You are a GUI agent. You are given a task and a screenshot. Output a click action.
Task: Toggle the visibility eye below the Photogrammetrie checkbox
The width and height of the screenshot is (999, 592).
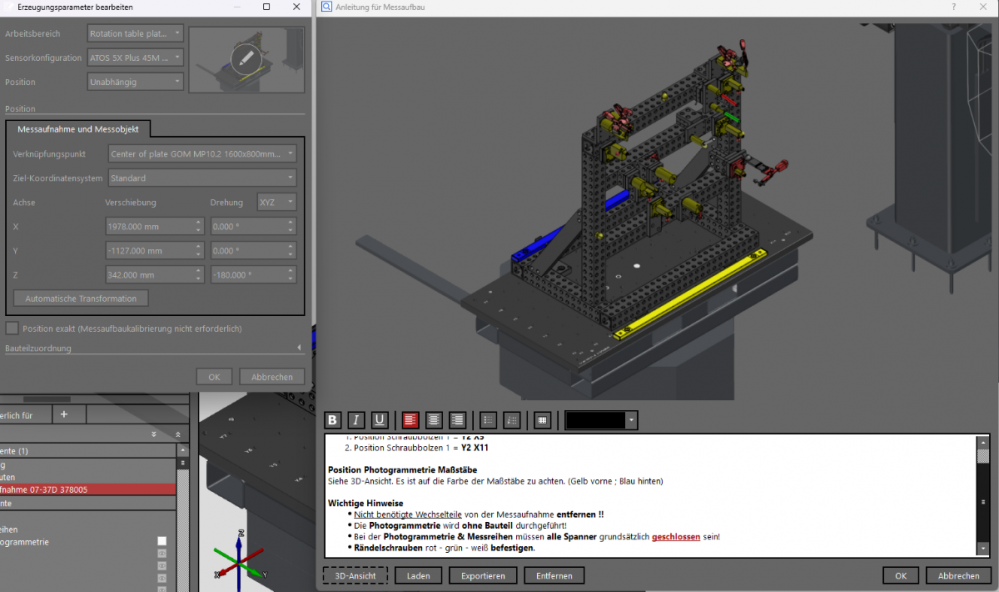point(162,554)
